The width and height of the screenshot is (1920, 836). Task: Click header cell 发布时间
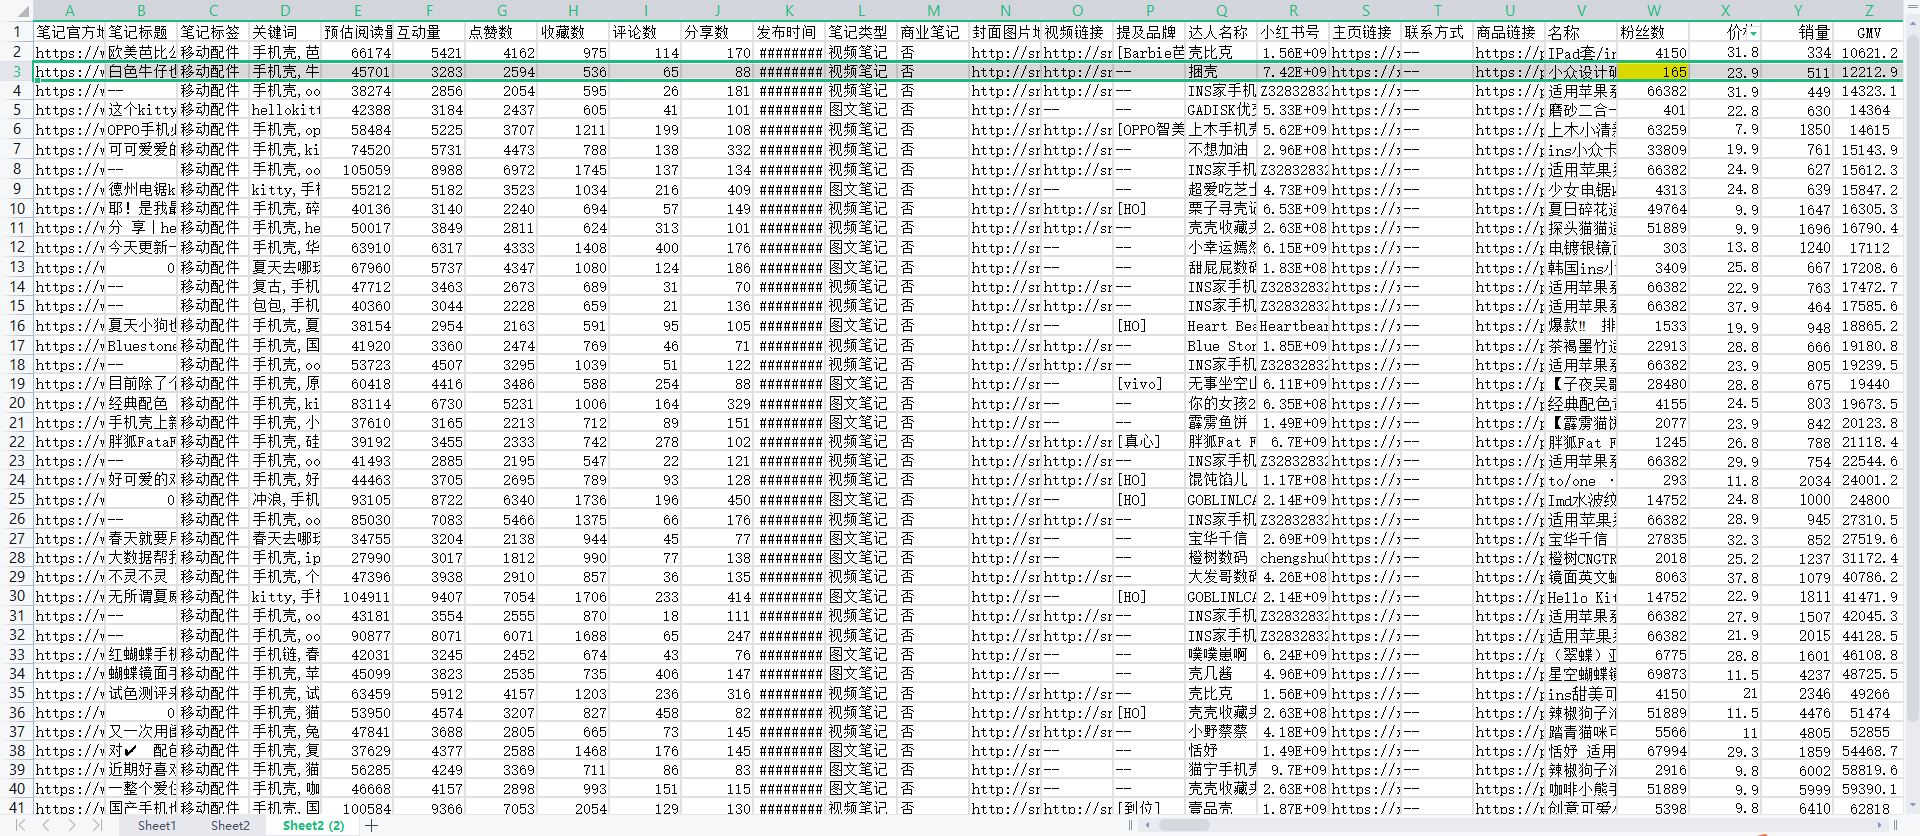[x=789, y=32]
